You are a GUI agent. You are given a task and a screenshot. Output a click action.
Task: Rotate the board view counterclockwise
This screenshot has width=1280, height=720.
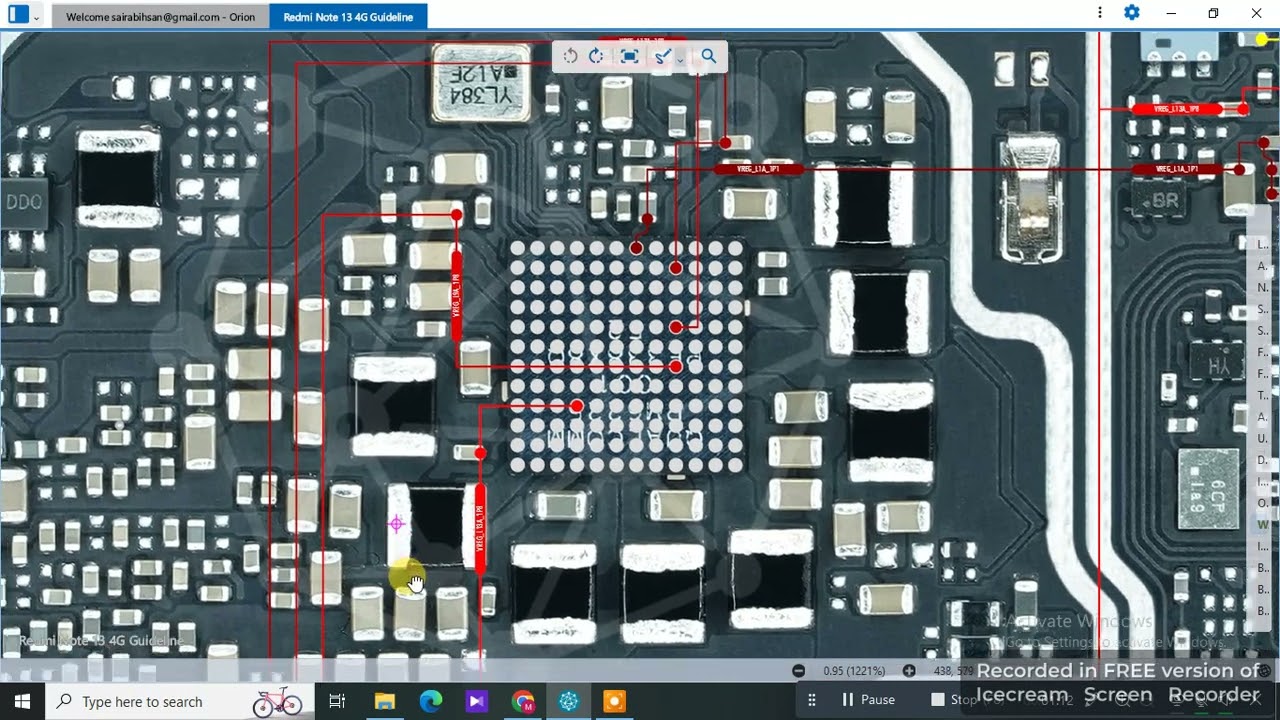coord(570,56)
